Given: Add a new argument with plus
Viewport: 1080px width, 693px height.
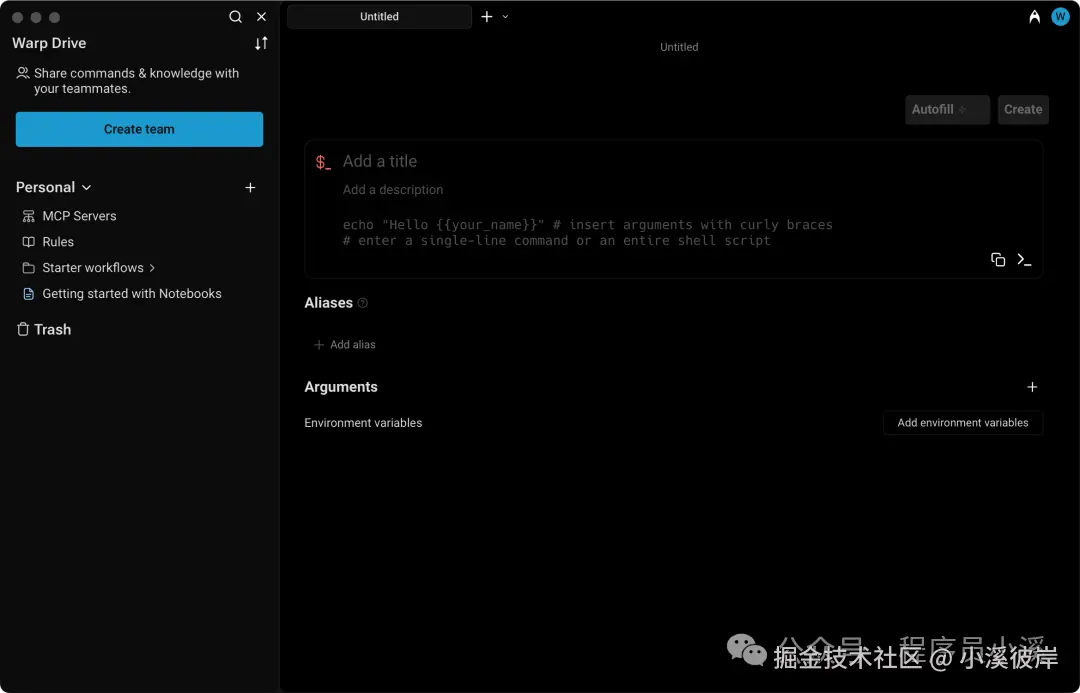Looking at the screenshot, I should (1032, 387).
